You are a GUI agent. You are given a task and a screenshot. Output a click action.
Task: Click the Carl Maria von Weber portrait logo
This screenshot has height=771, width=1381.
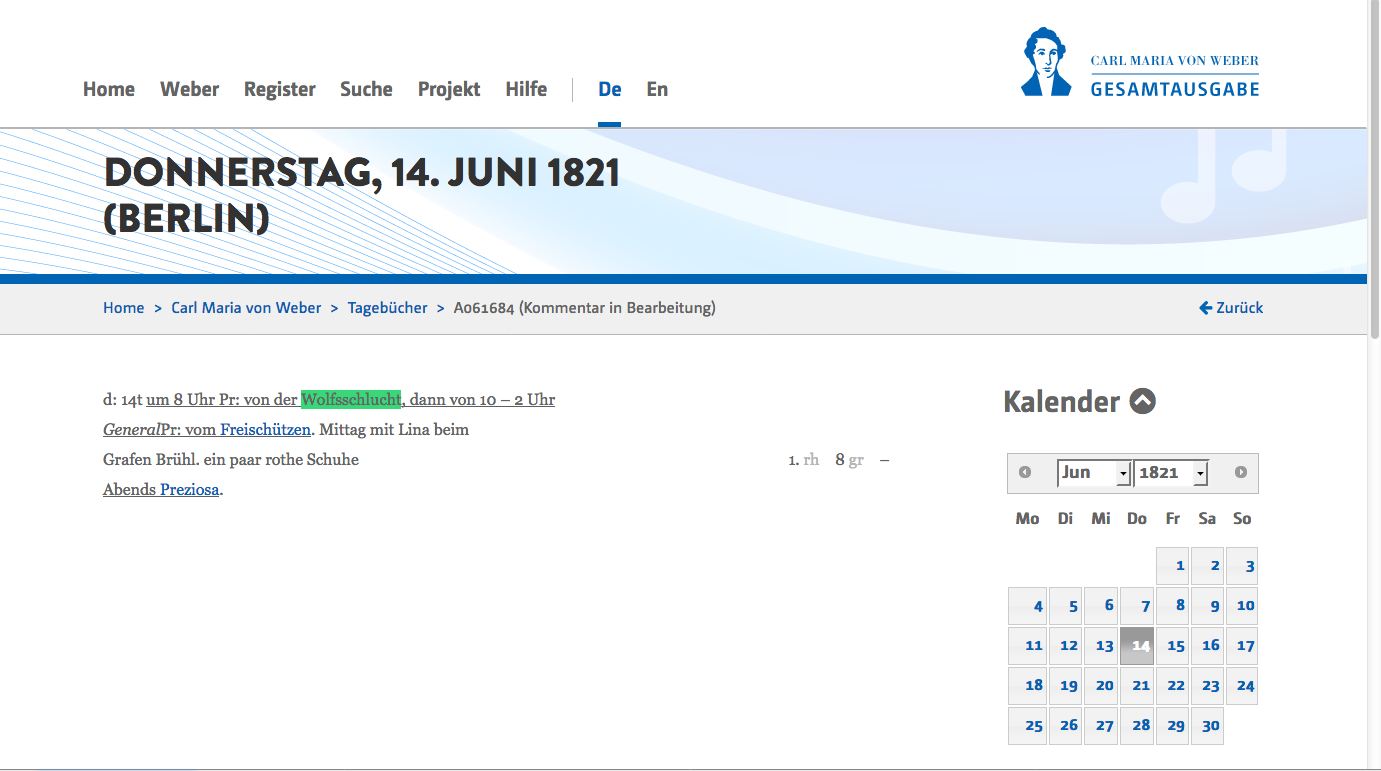pyautogui.click(x=1046, y=62)
